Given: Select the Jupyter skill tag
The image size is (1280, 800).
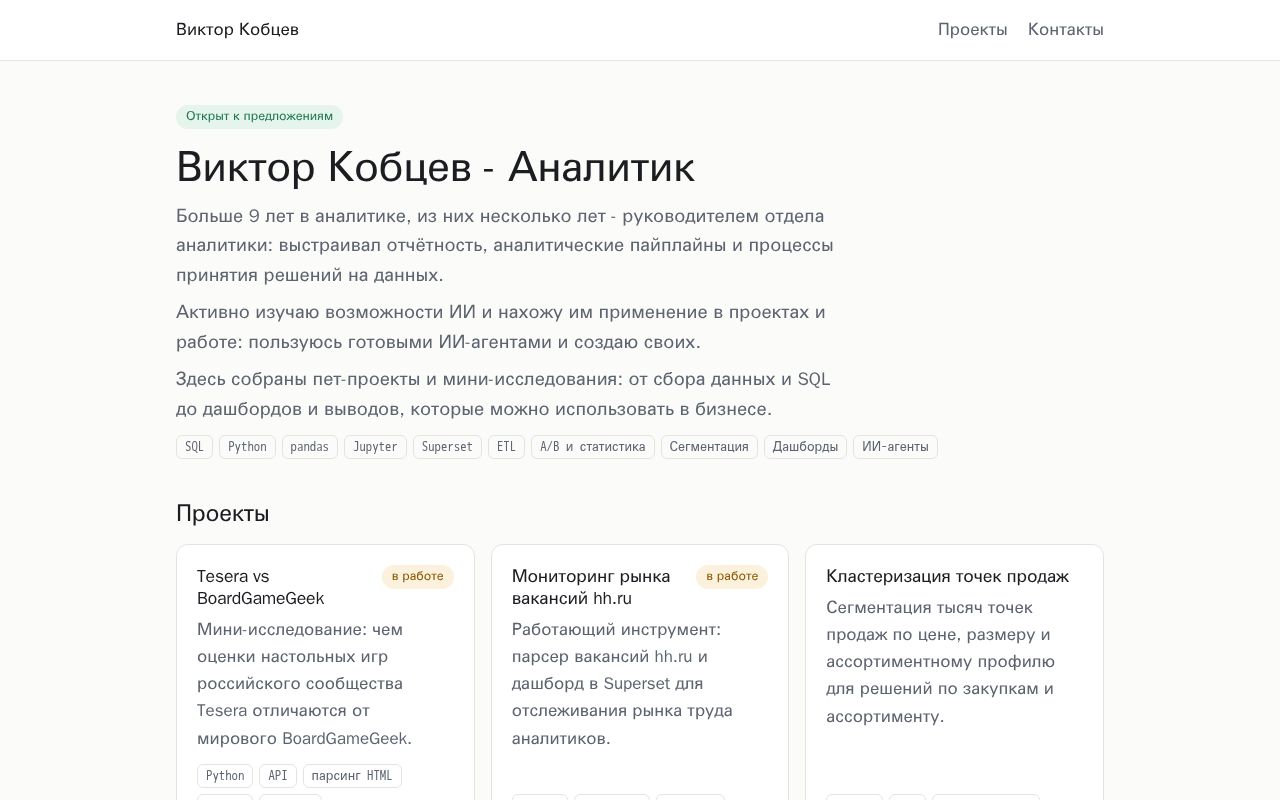Looking at the screenshot, I should [x=375, y=447].
